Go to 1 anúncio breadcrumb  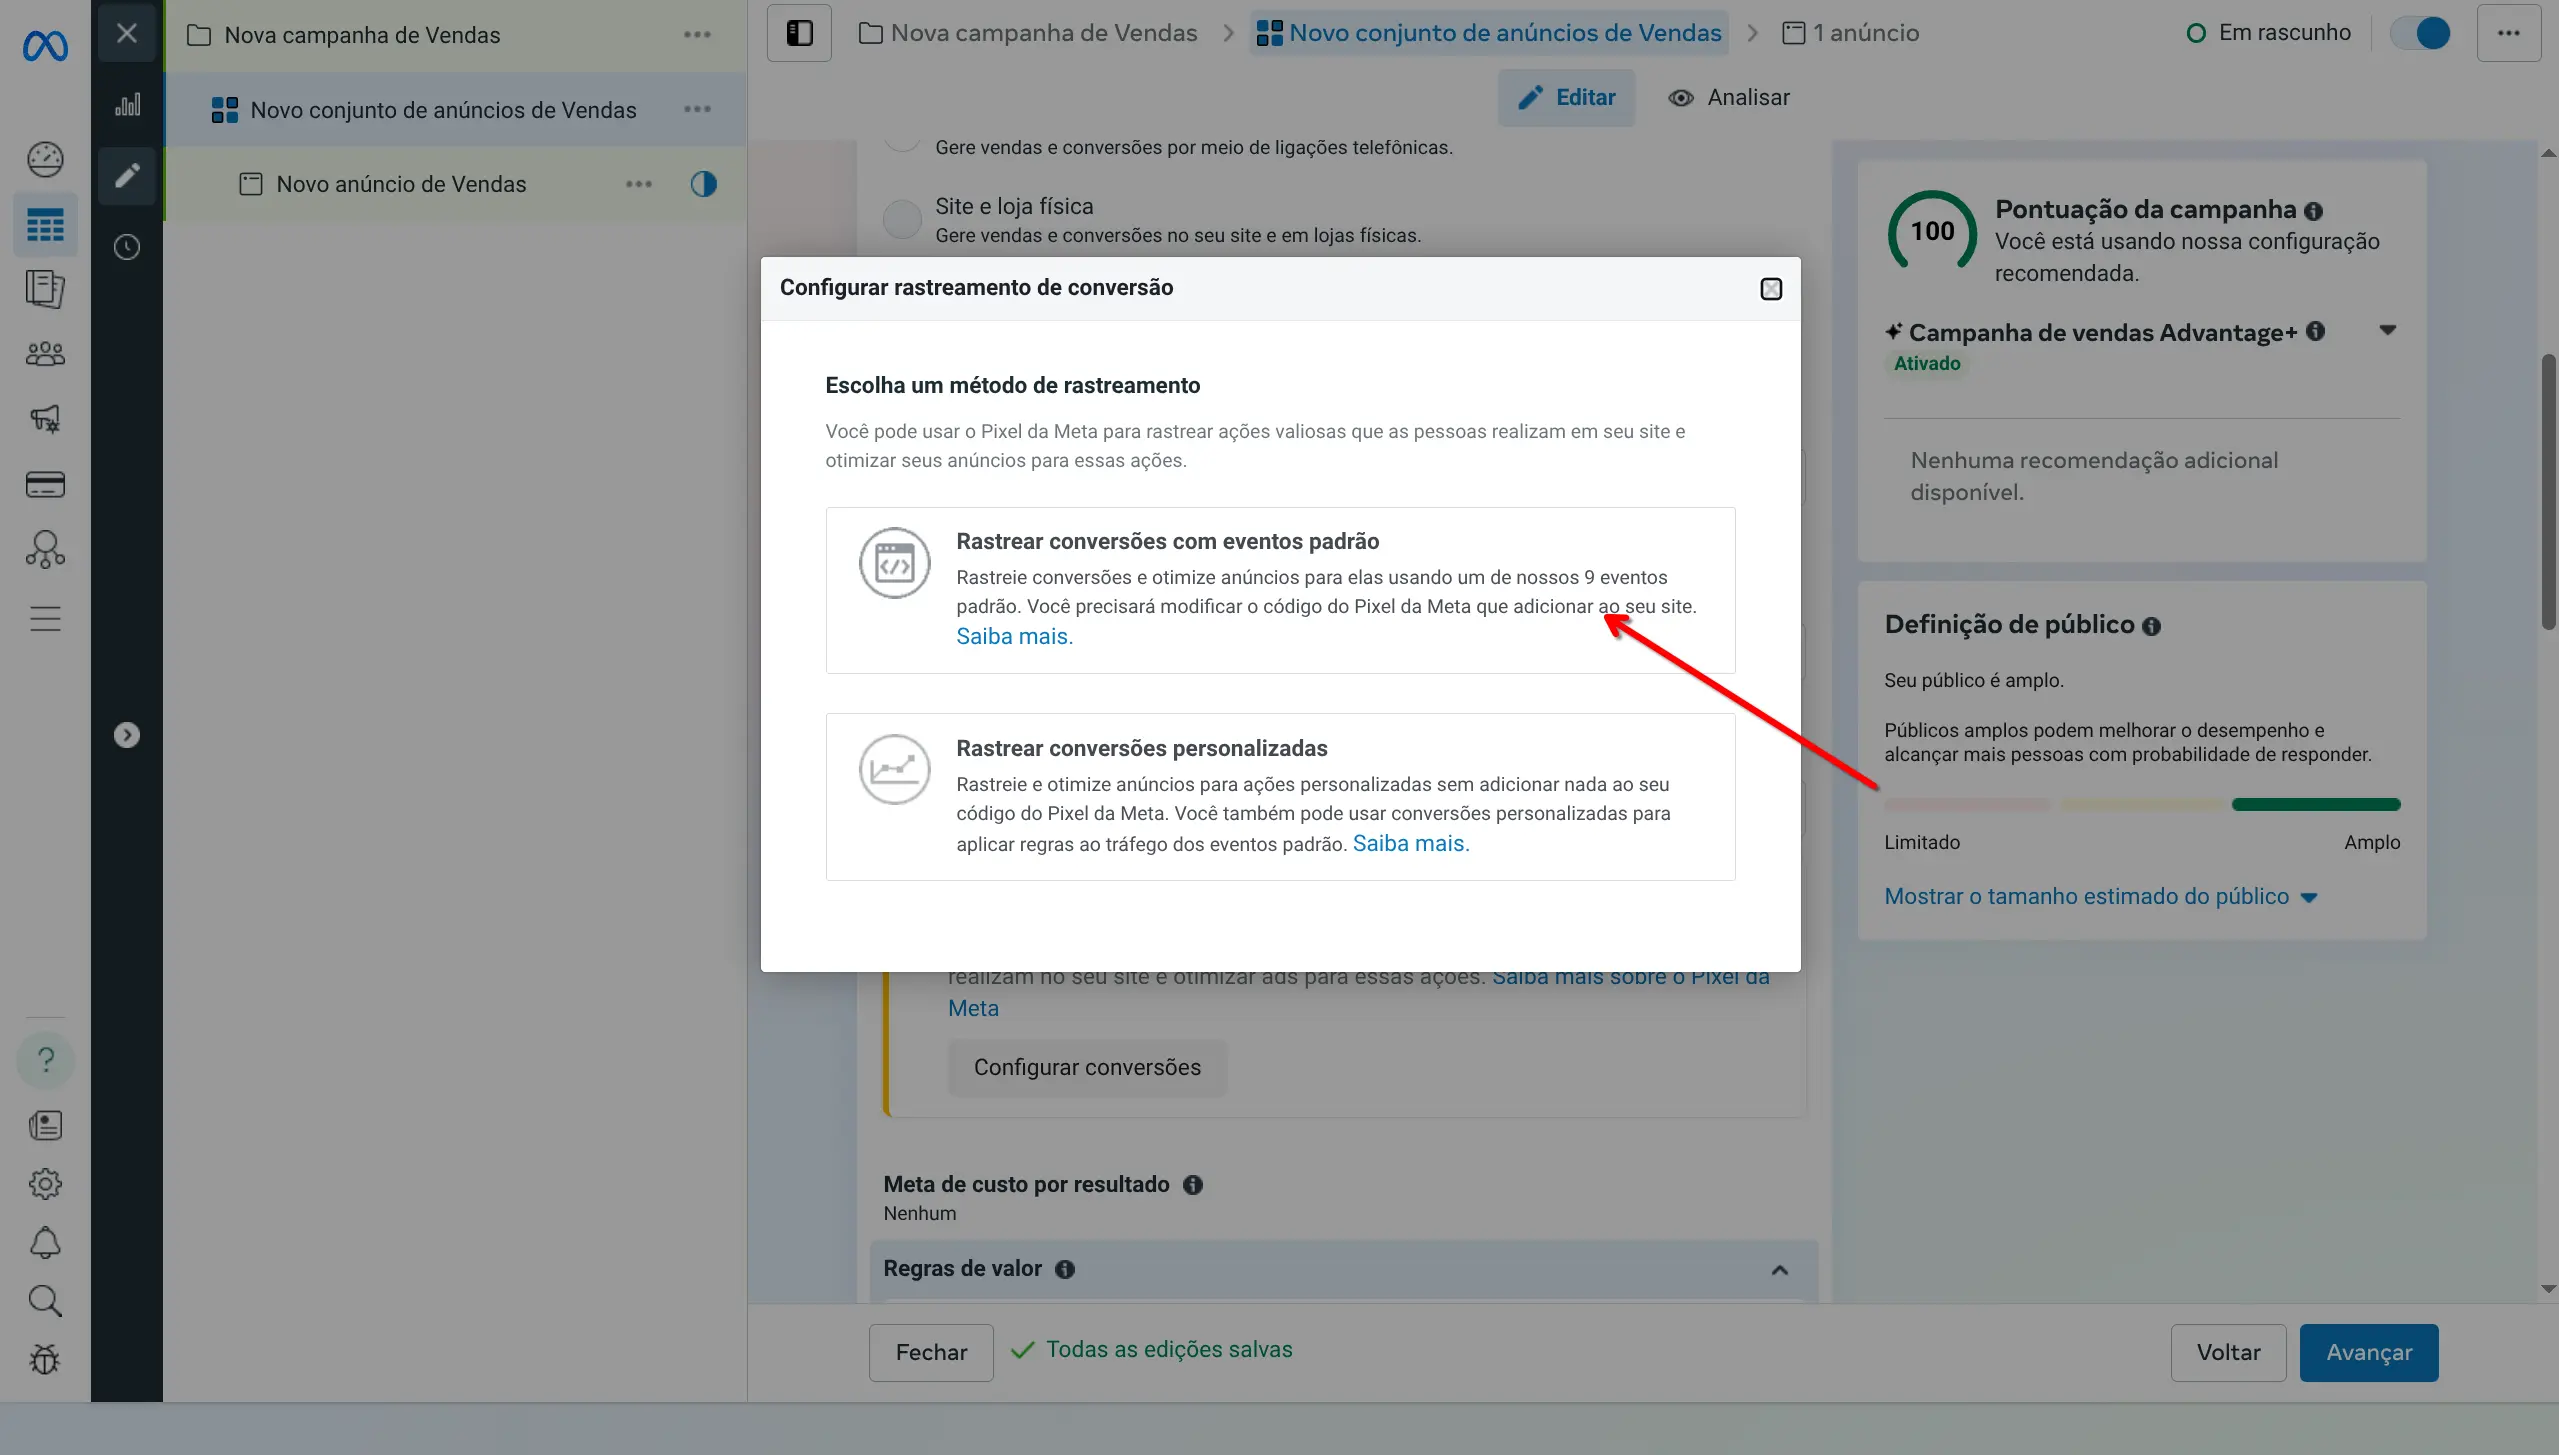pos(1850,33)
